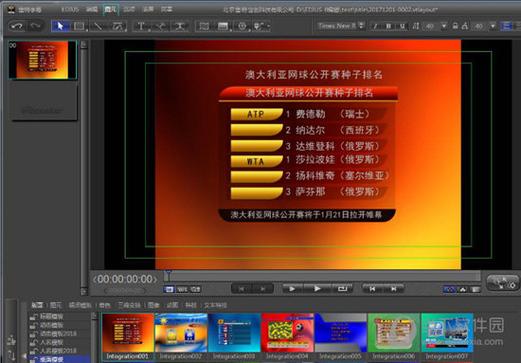Open the tool dropdown after the clock icon

pyautogui.click(x=262, y=26)
